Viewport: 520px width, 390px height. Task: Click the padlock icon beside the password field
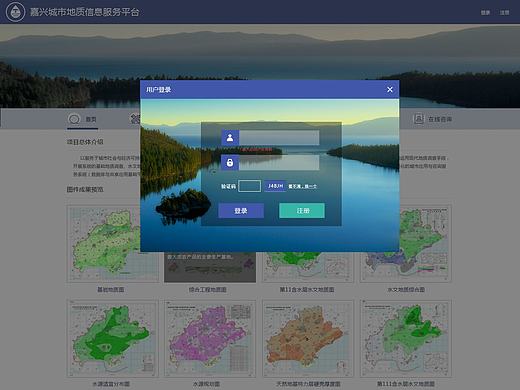pyautogui.click(x=230, y=162)
